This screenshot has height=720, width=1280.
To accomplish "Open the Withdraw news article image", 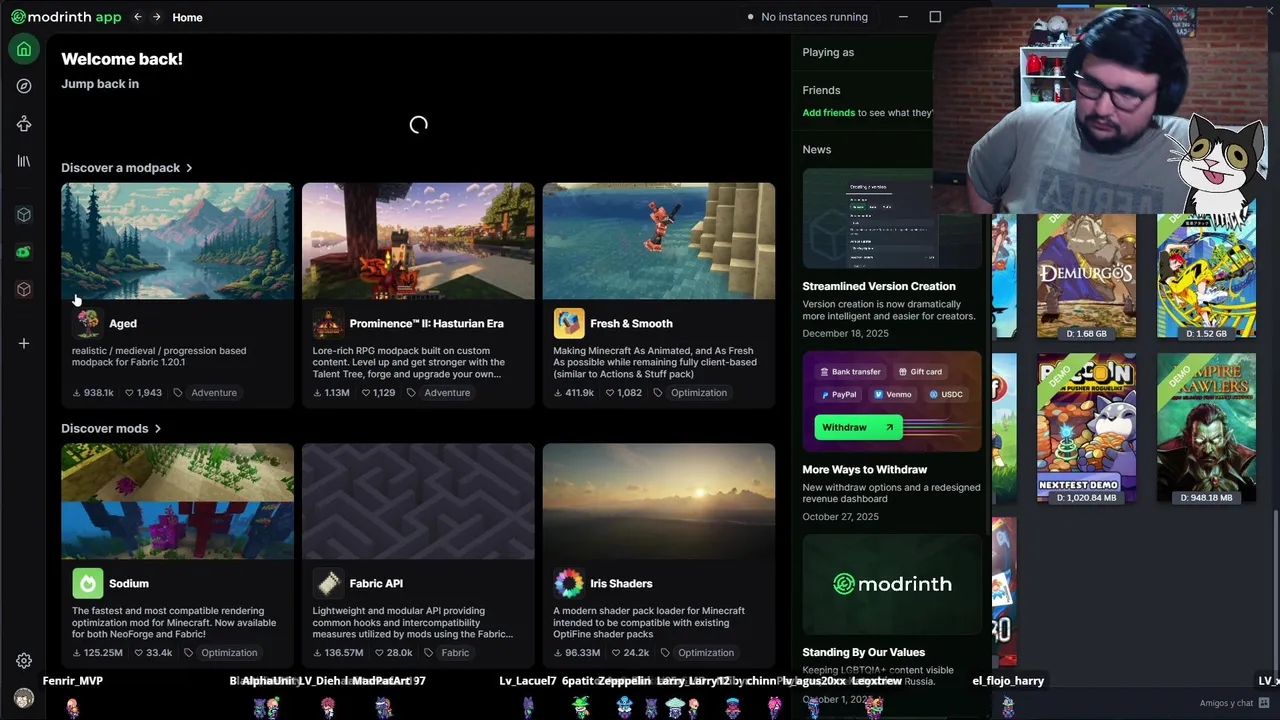I will (892, 401).
